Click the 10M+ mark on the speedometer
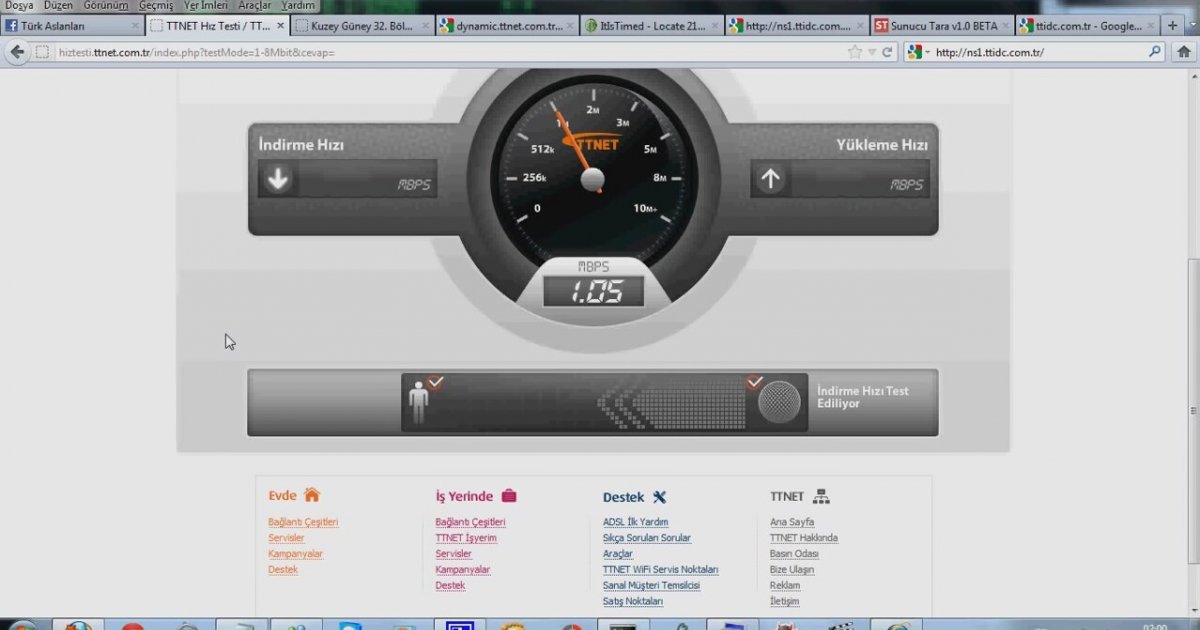 click(646, 208)
